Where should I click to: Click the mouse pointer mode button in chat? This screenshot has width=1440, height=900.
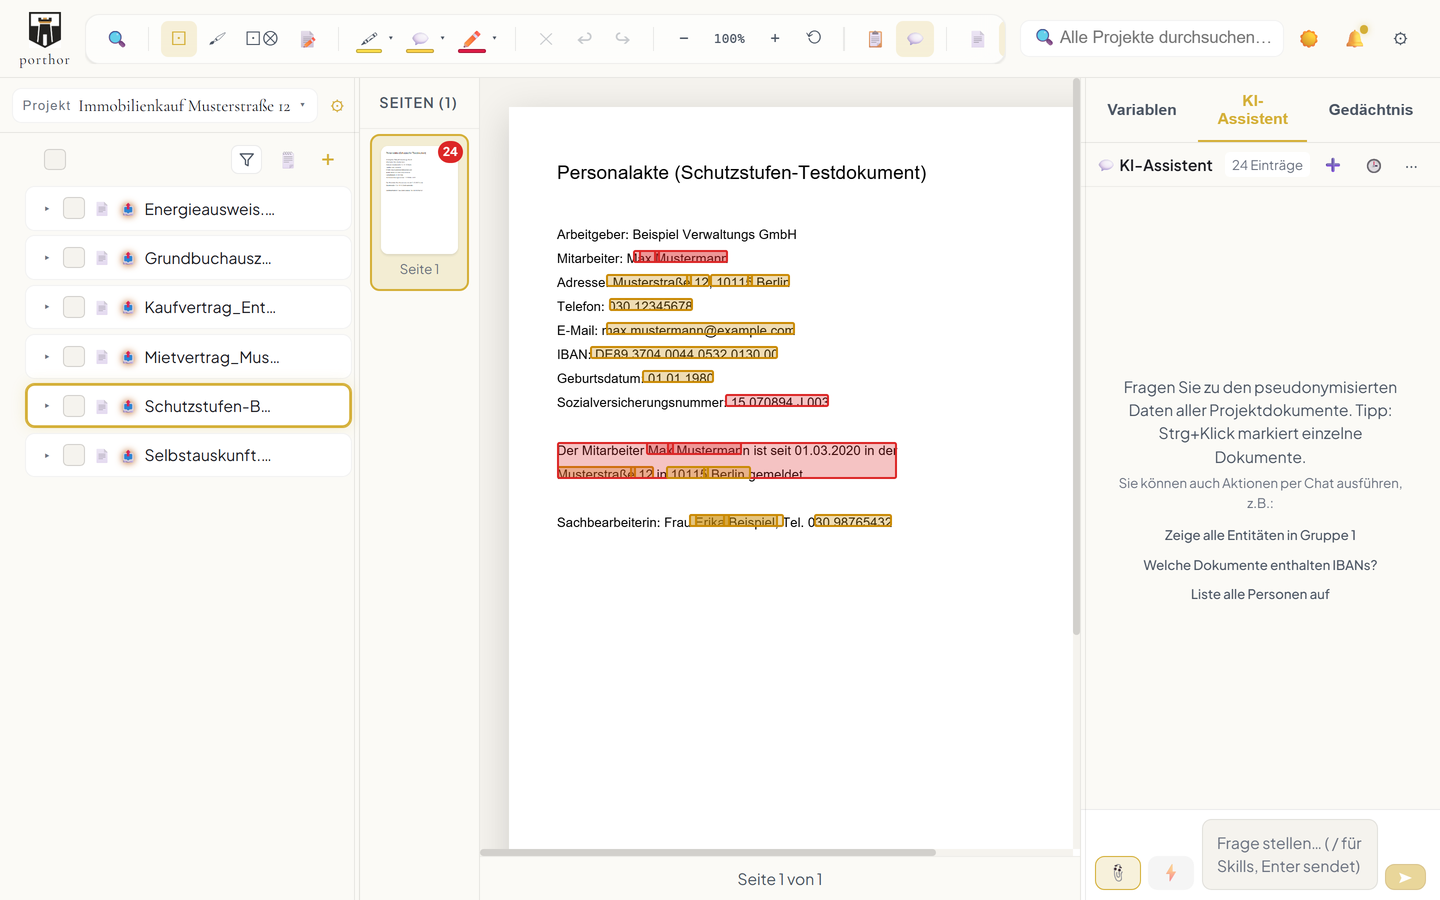click(x=1118, y=873)
